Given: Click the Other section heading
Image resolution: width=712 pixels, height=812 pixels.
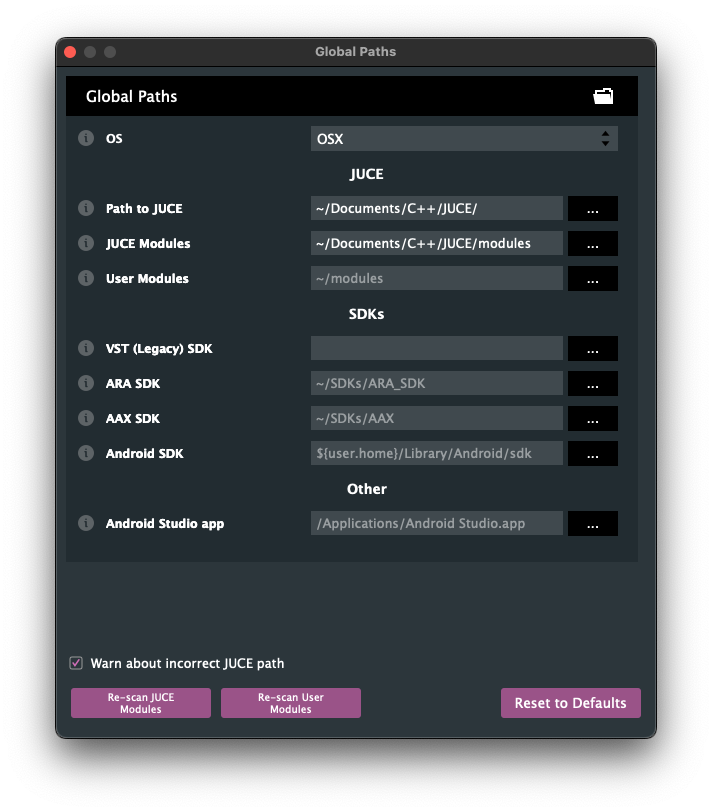Looking at the screenshot, I should 367,489.
